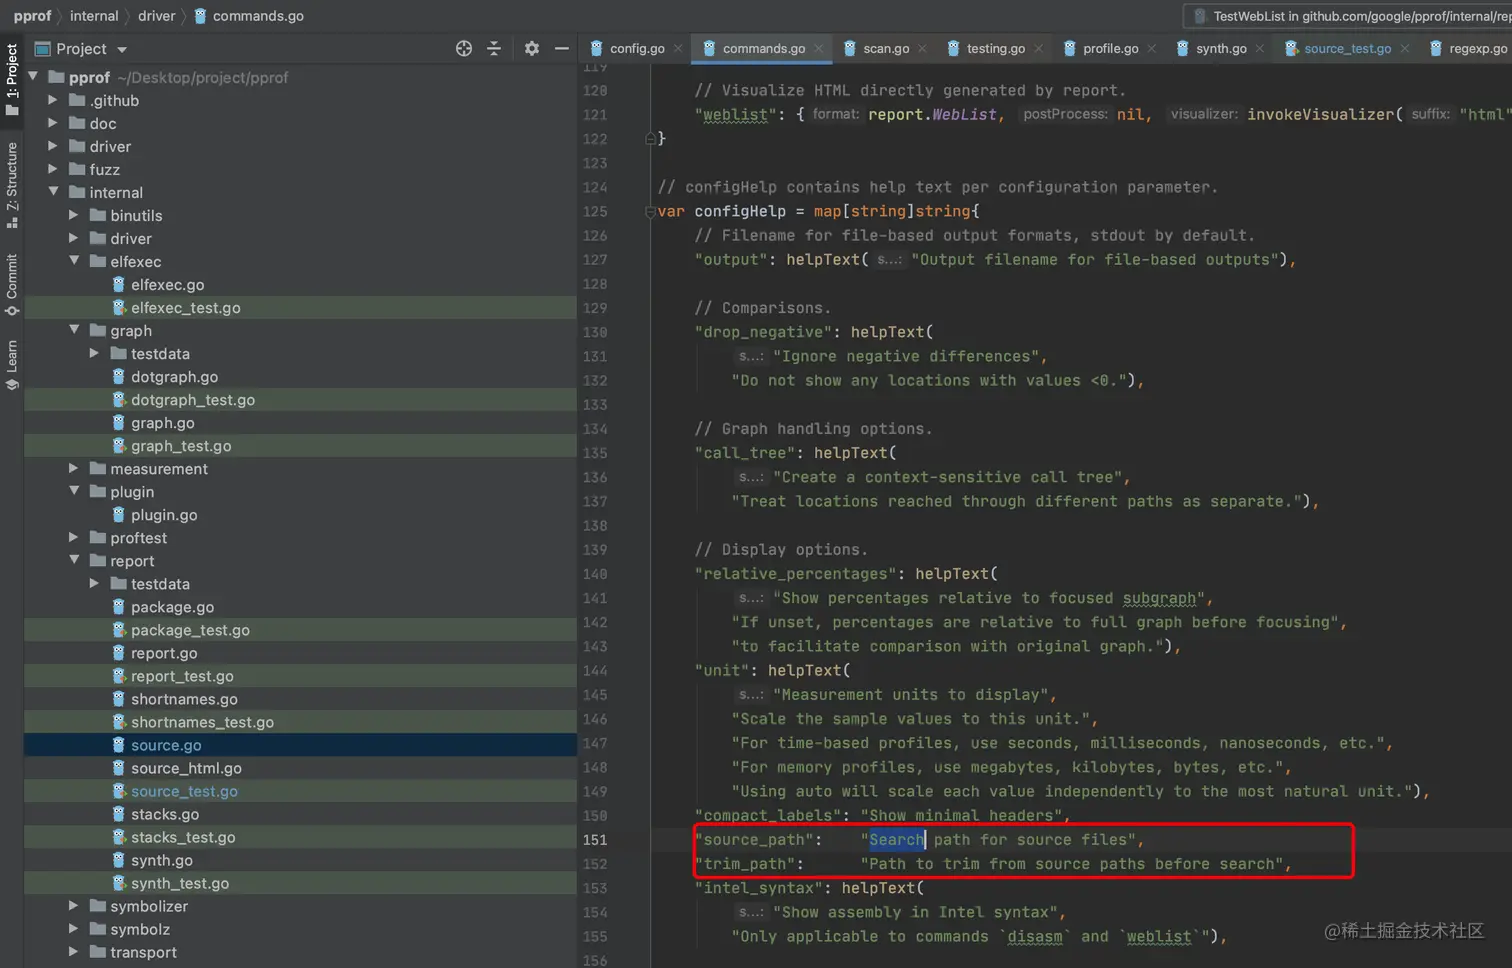The image size is (1512, 968).
Task: Click fold marker beside configHelp declaration line
Action: (650, 212)
